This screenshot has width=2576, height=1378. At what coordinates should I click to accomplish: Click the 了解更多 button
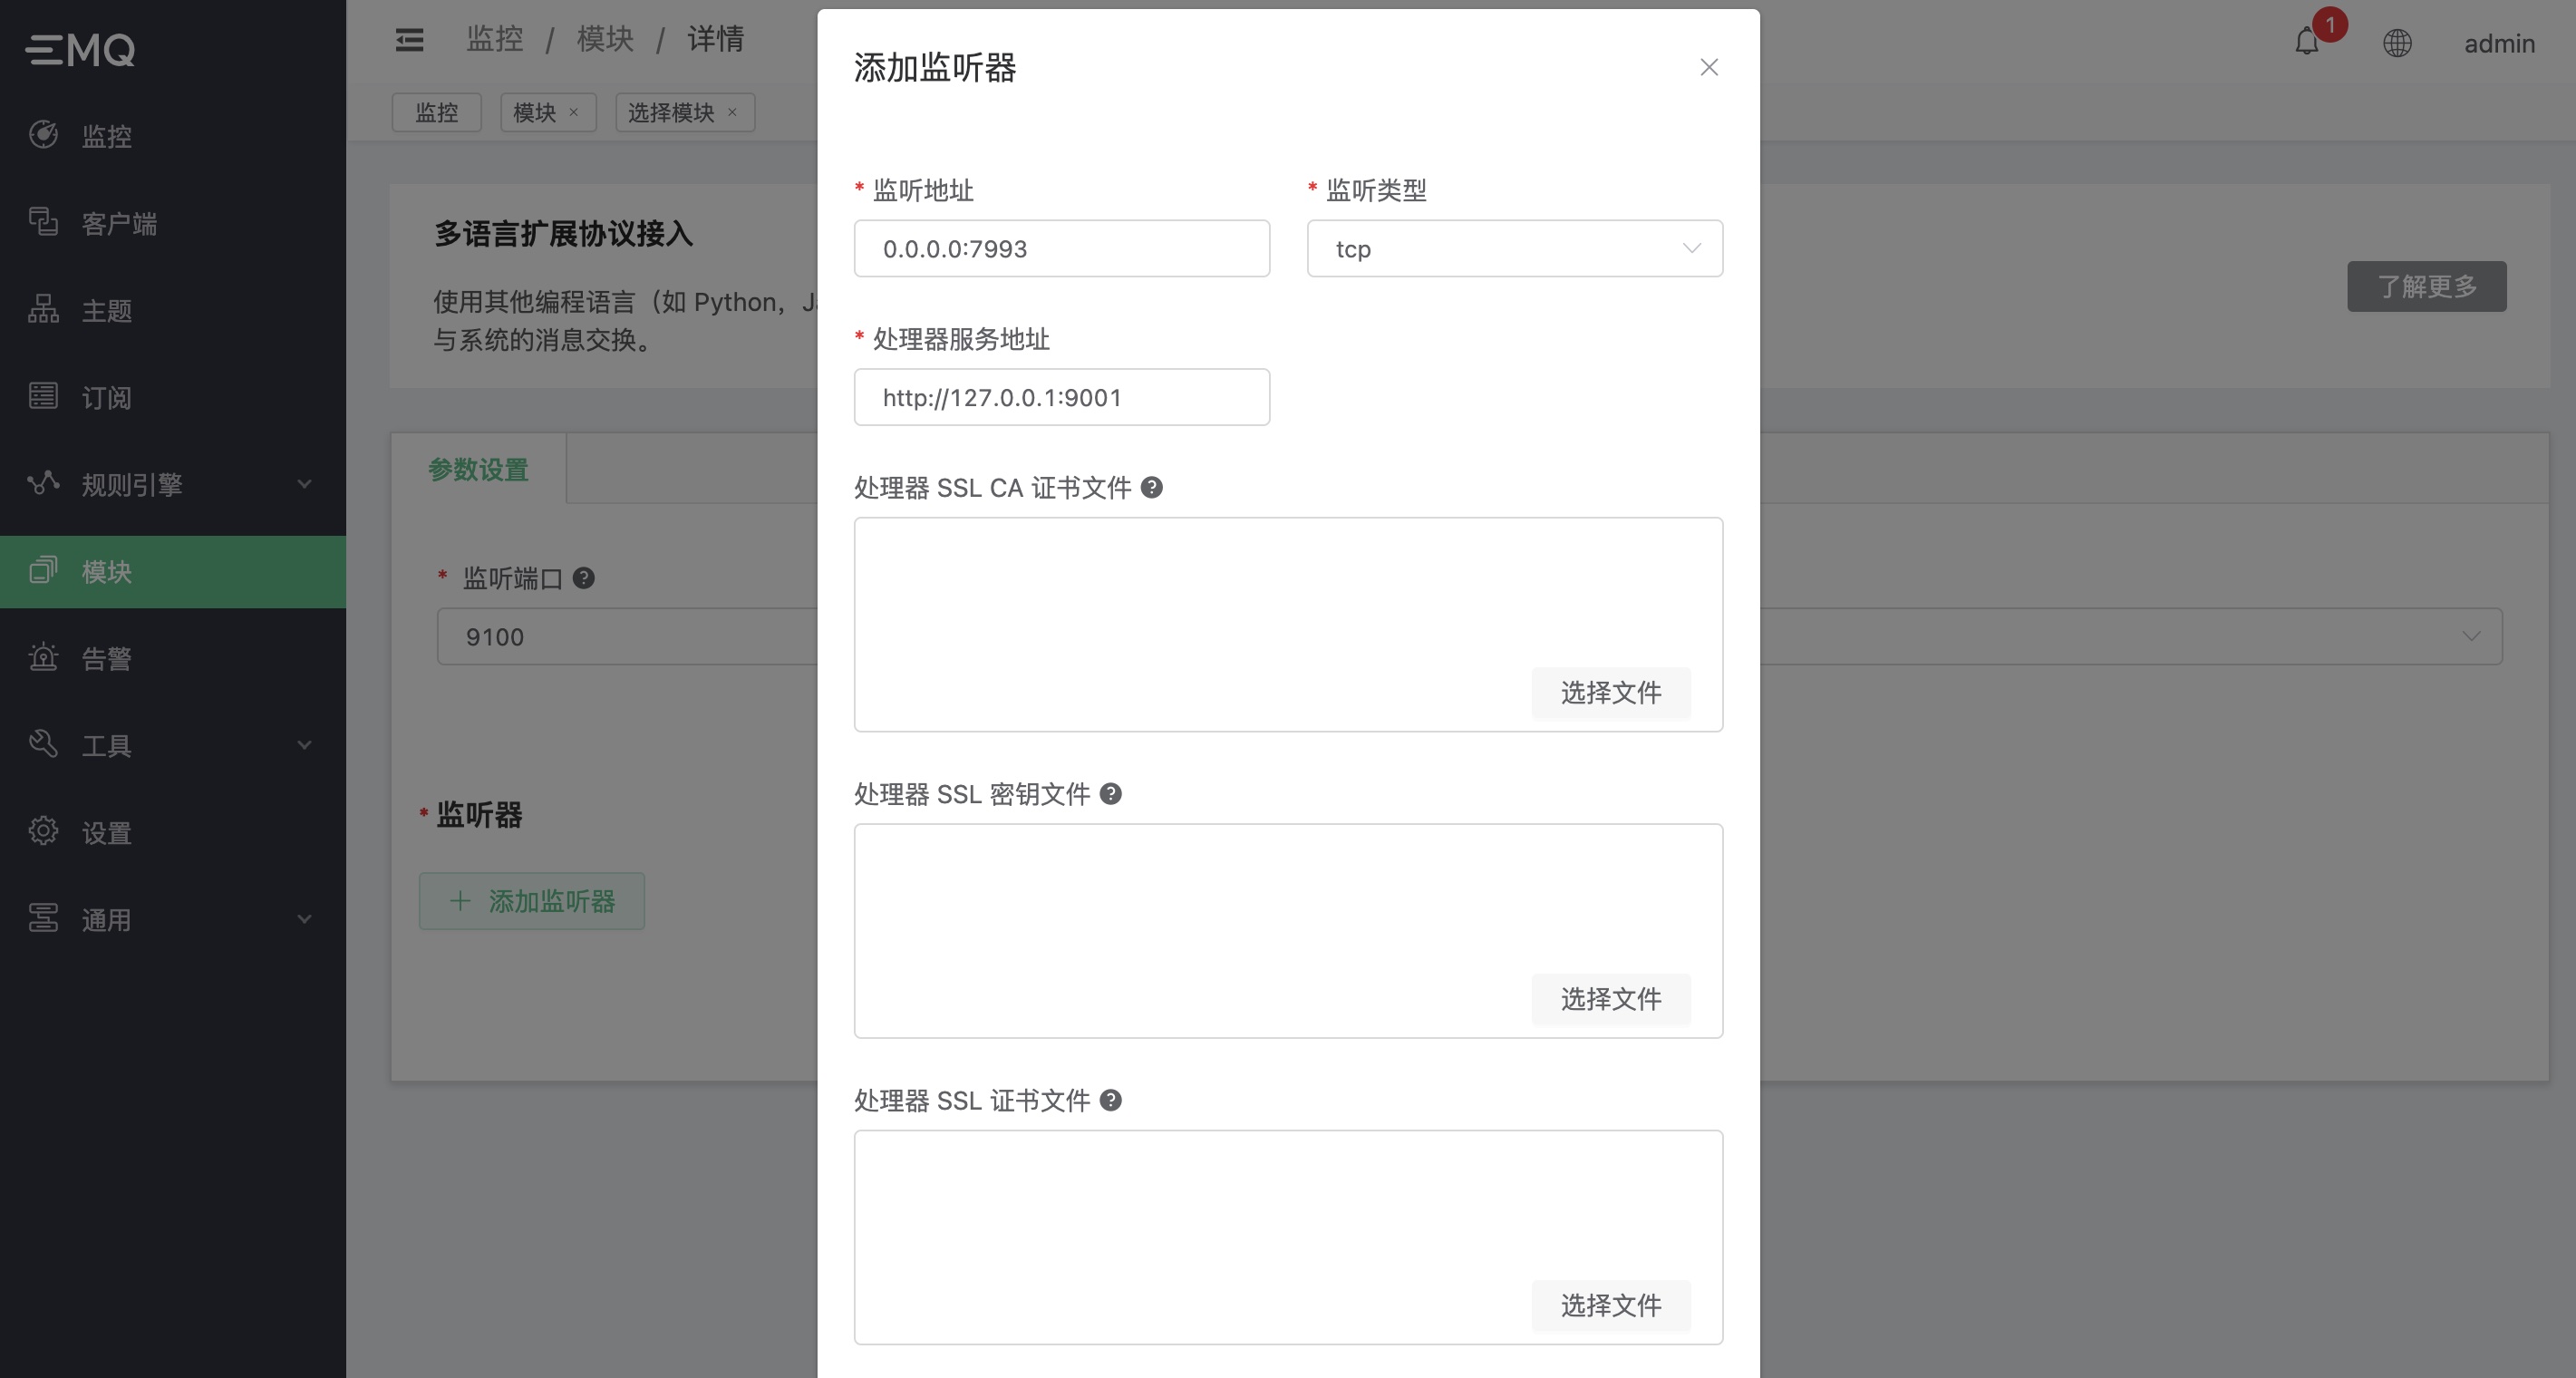(2426, 287)
